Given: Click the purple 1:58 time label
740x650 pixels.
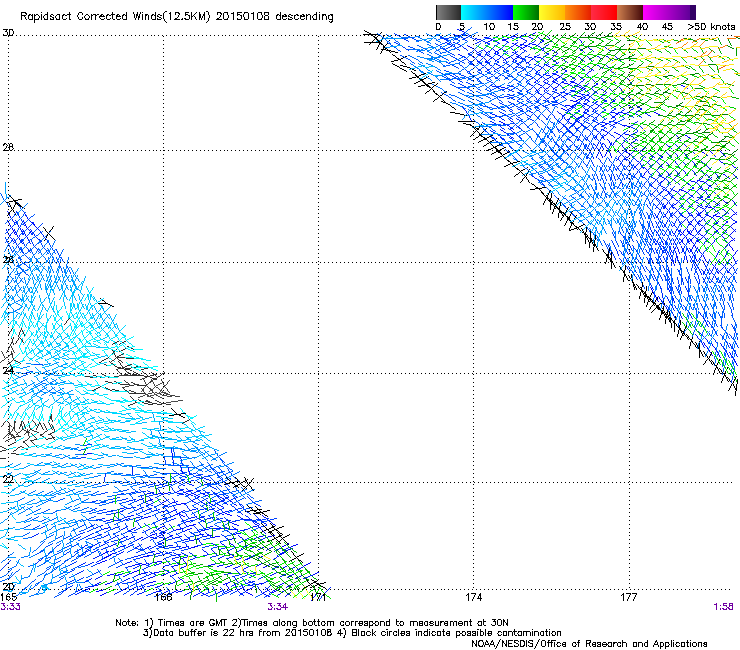Looking at the screenshot, I should coord(723,607).
